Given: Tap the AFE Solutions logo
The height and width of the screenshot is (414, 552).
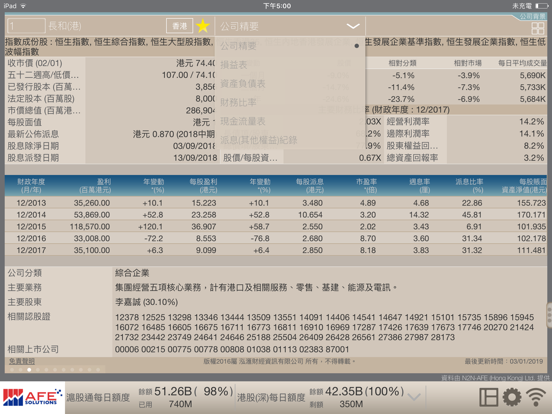Looking at the screenshot, I should click(33, 397).
